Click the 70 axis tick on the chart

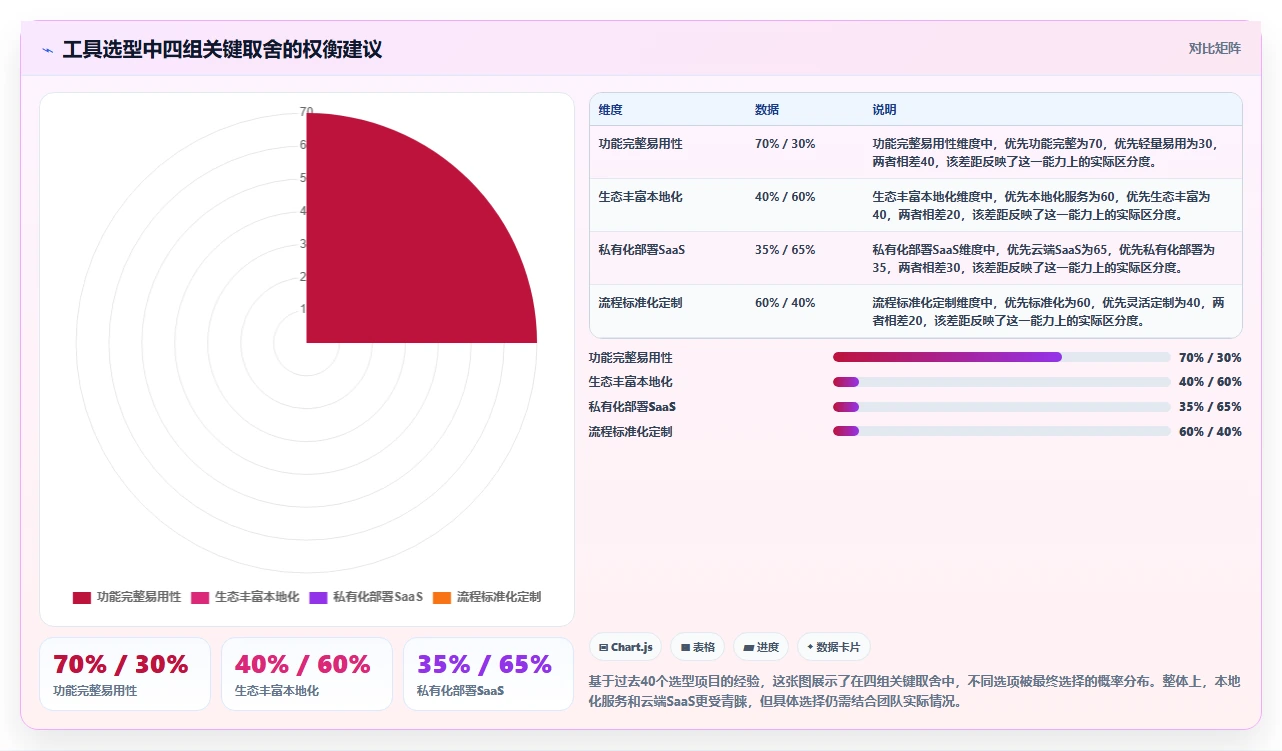click(x=306, y=112)
